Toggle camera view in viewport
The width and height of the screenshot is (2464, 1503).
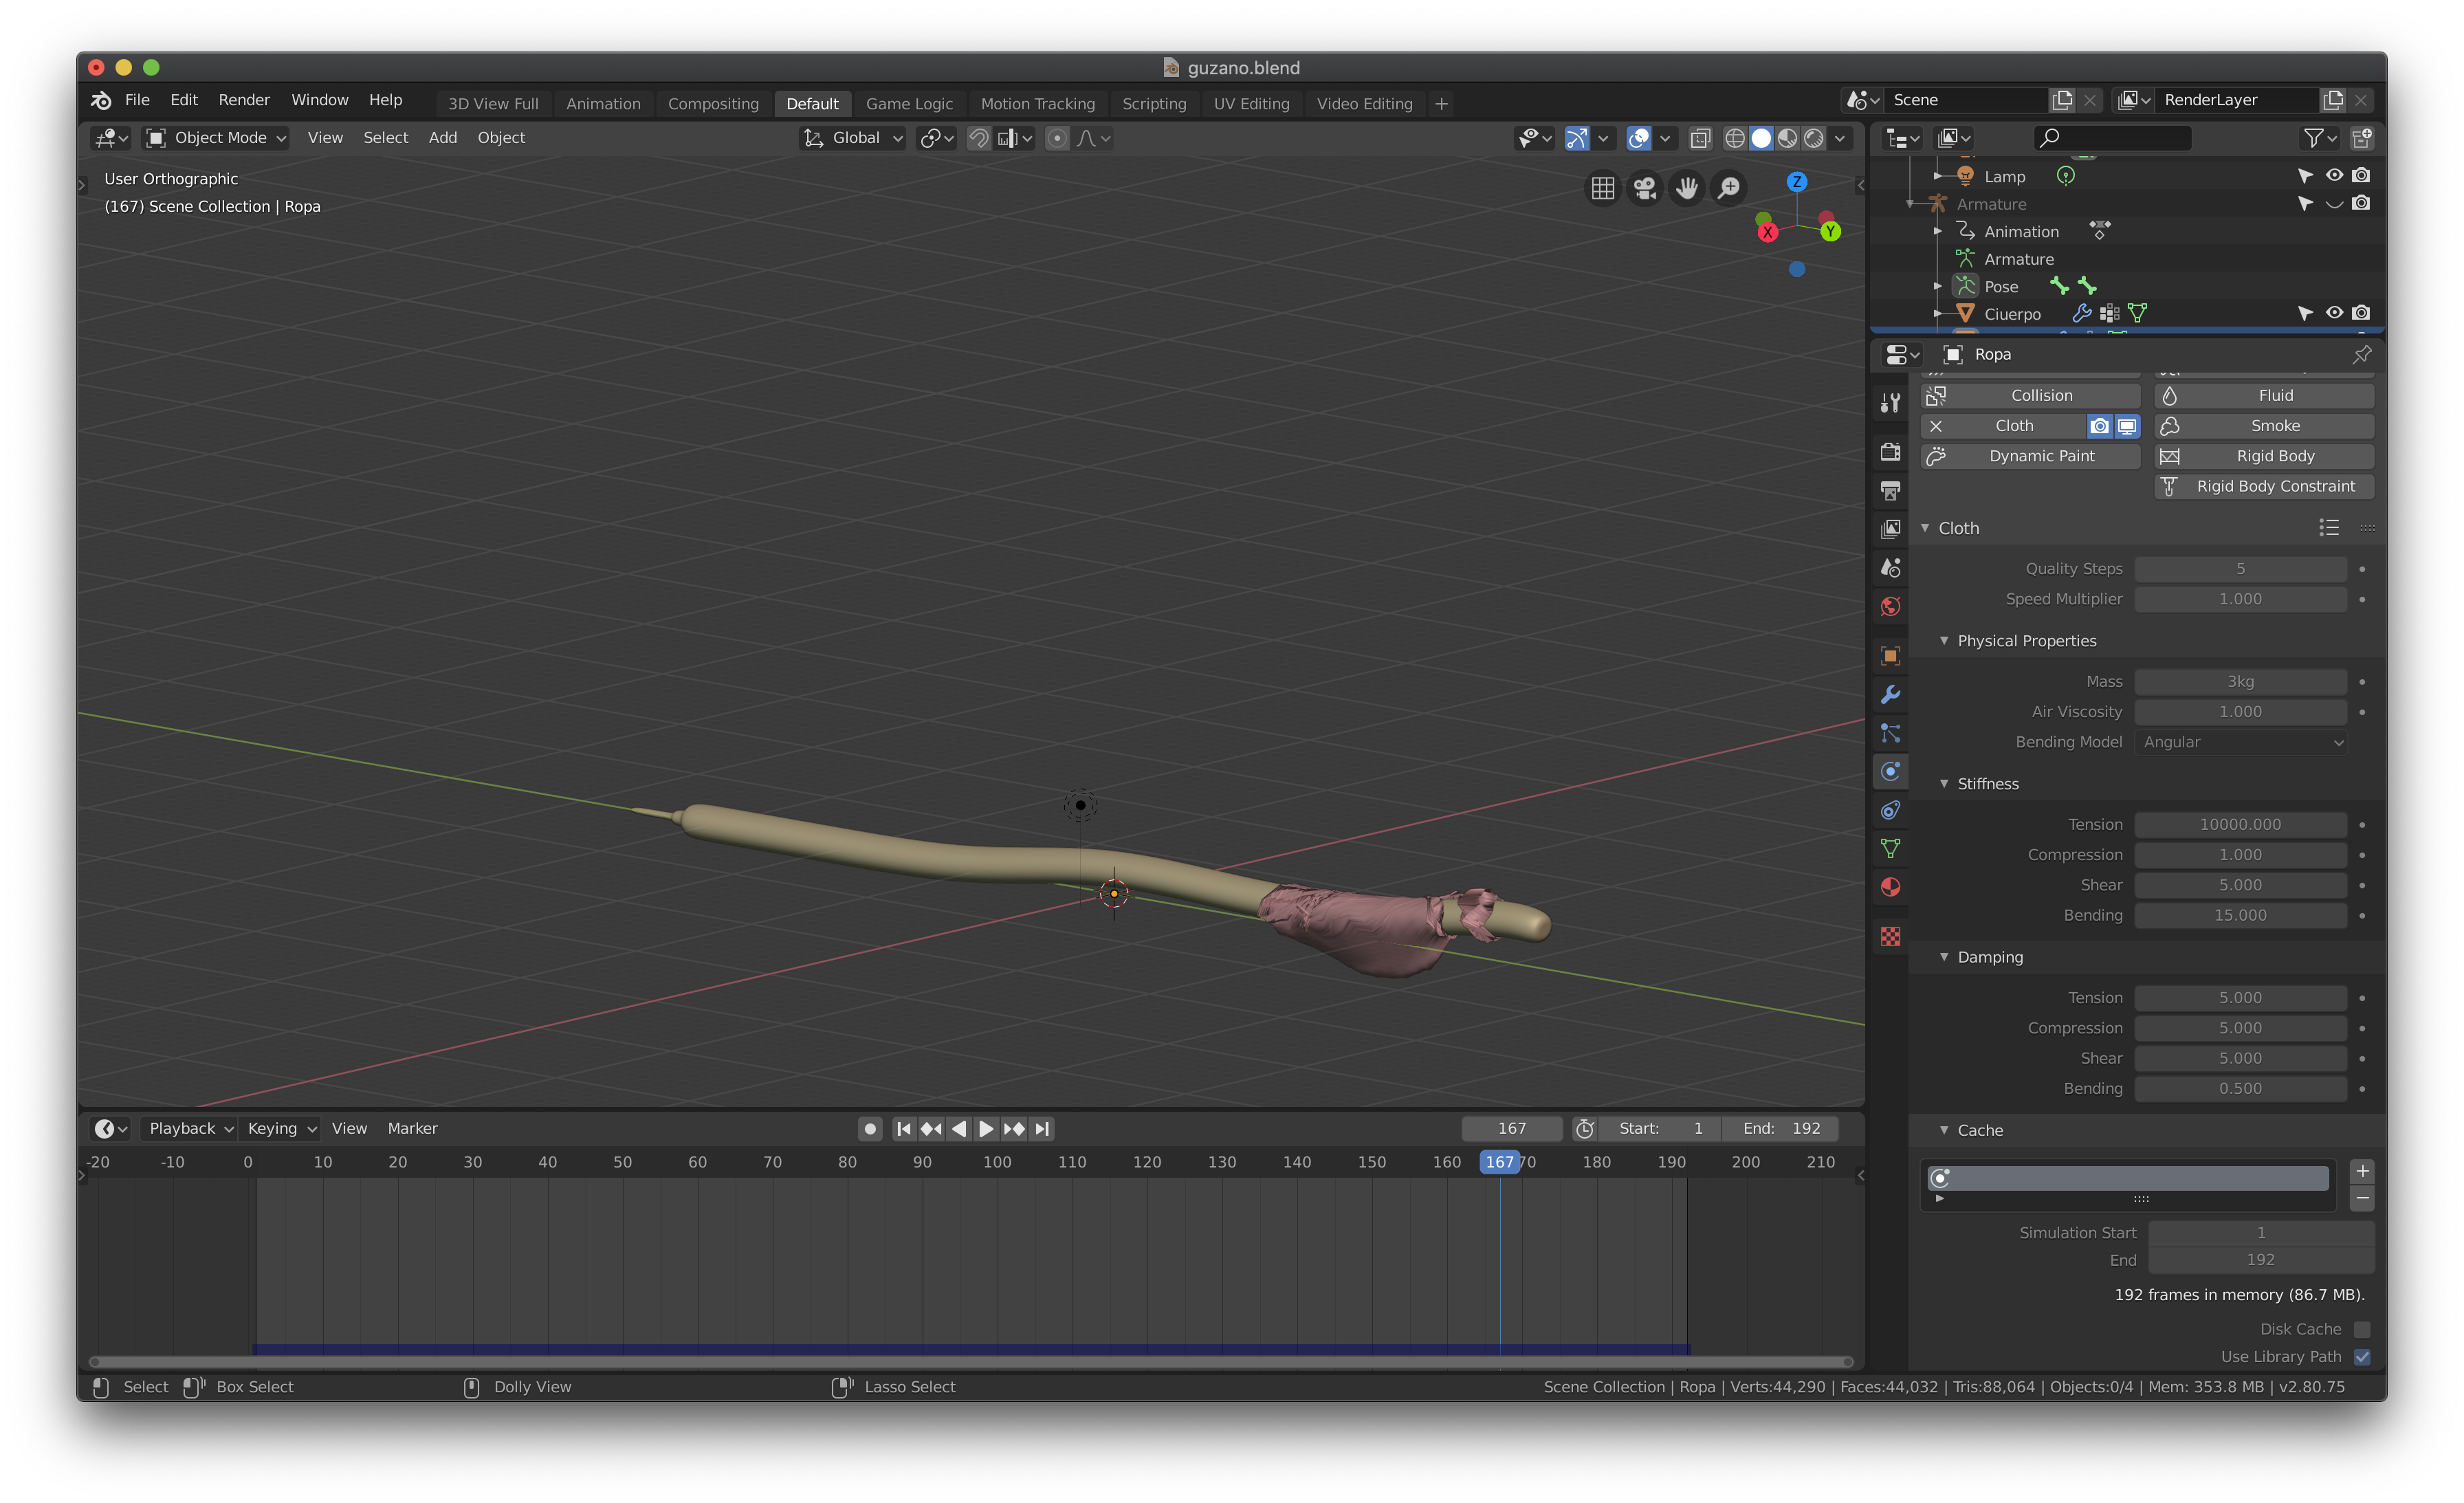[x=1645, y=188]
